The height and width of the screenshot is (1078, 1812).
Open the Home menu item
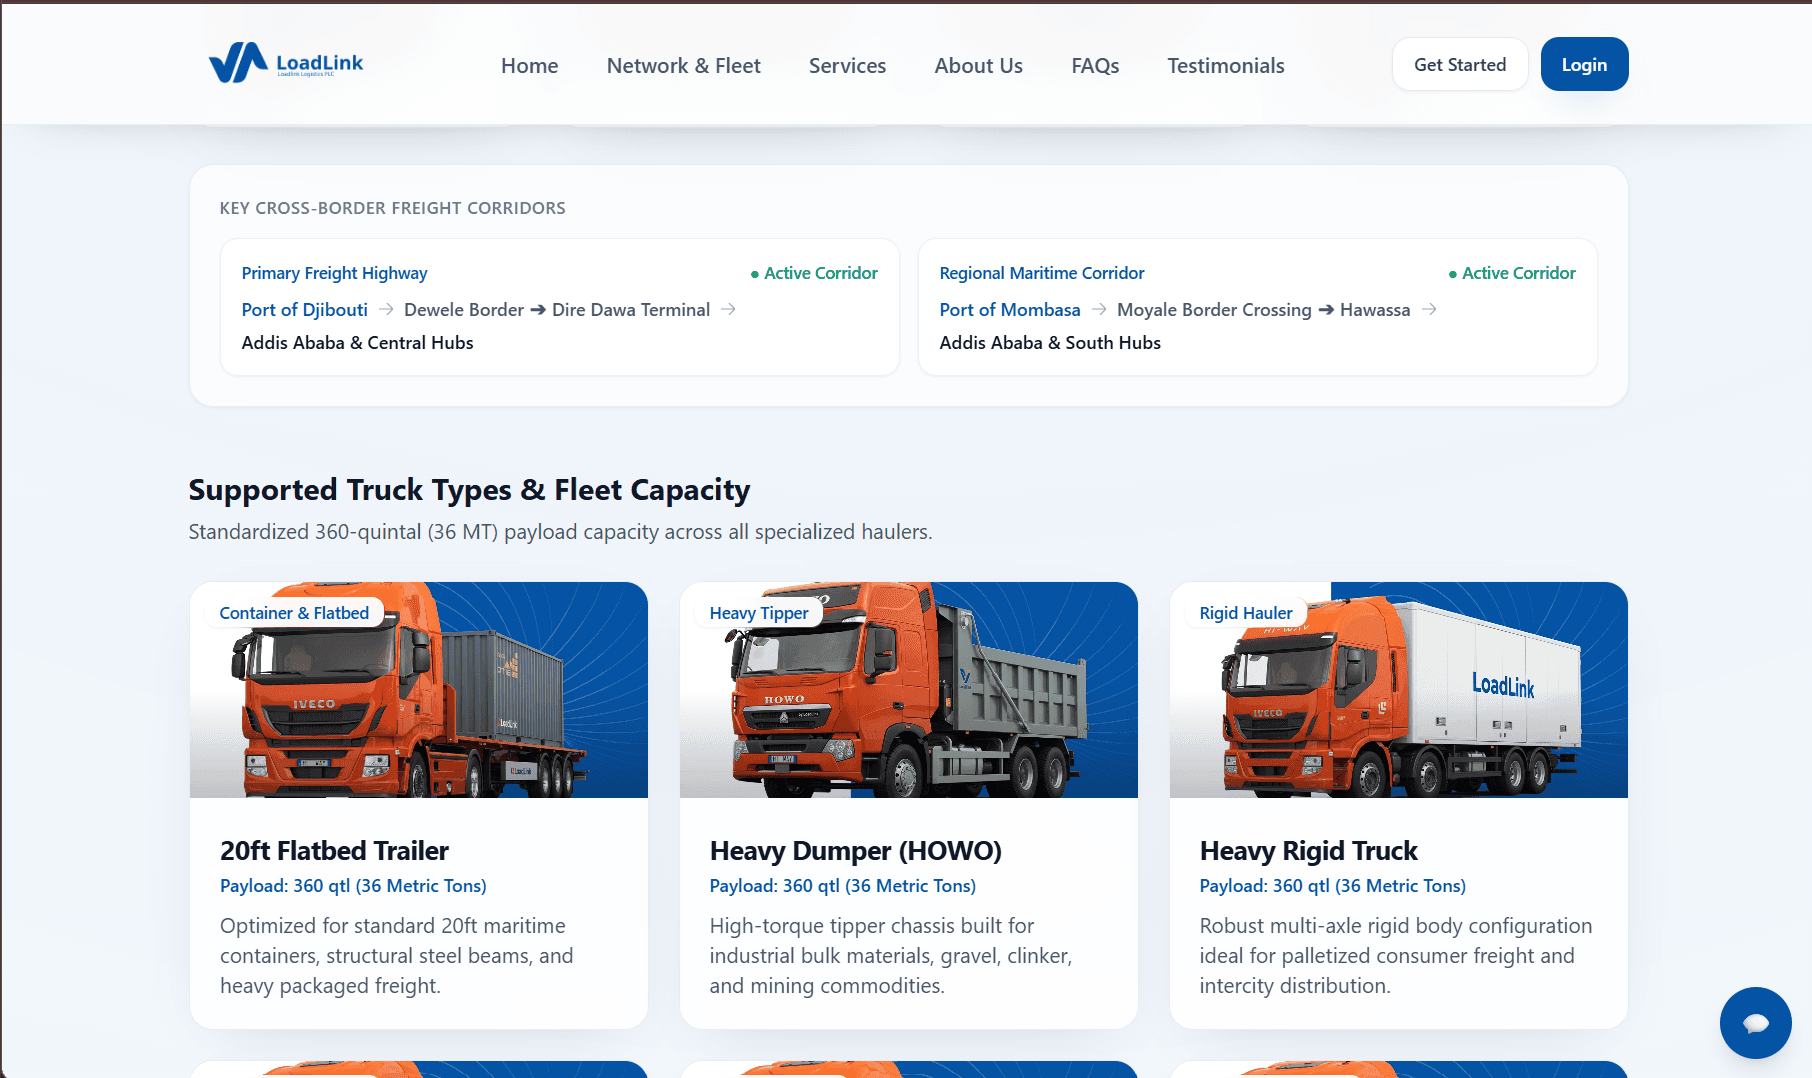pos(529,65)
